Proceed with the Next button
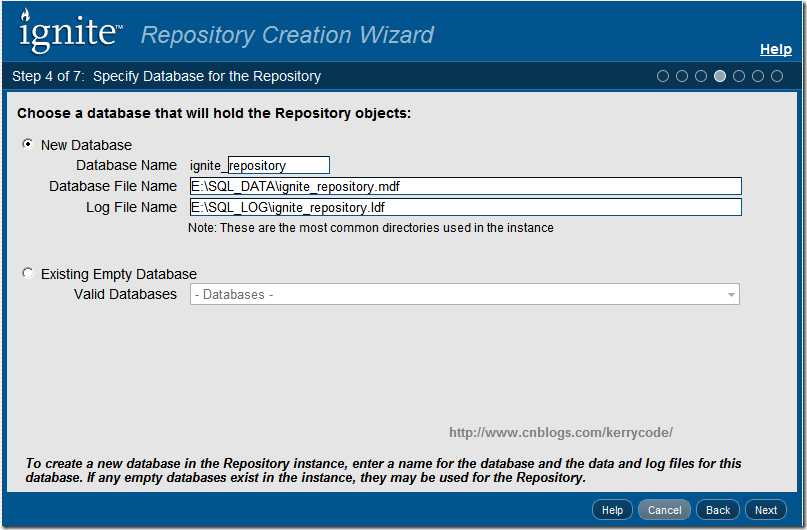Viewport: 807px width, 530px height. click(x=766, y=510)
